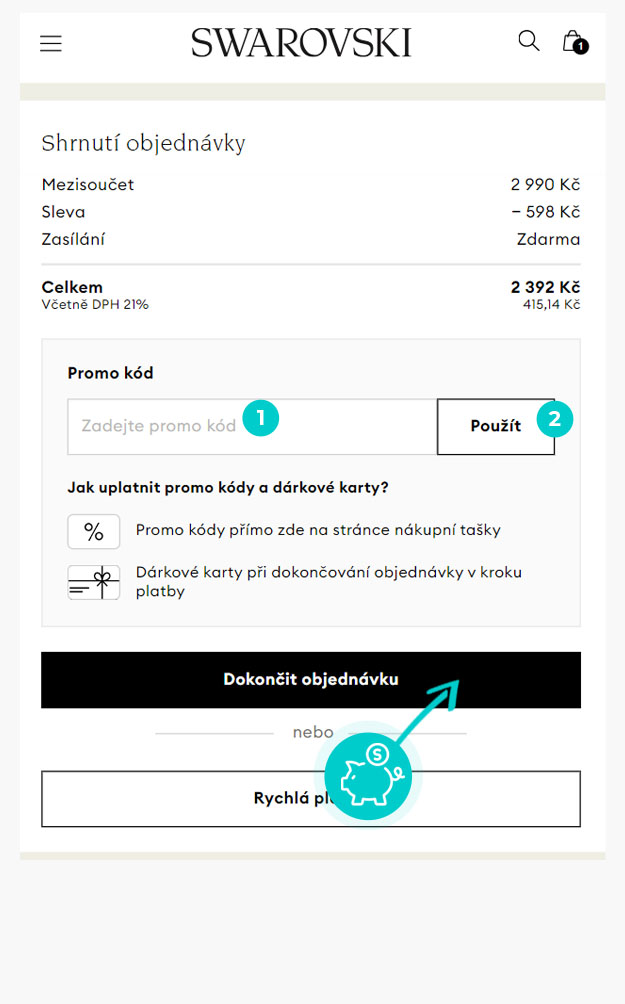Click the search magnifier icon
Screen dimensions: 625x1004
coord(528,40)
